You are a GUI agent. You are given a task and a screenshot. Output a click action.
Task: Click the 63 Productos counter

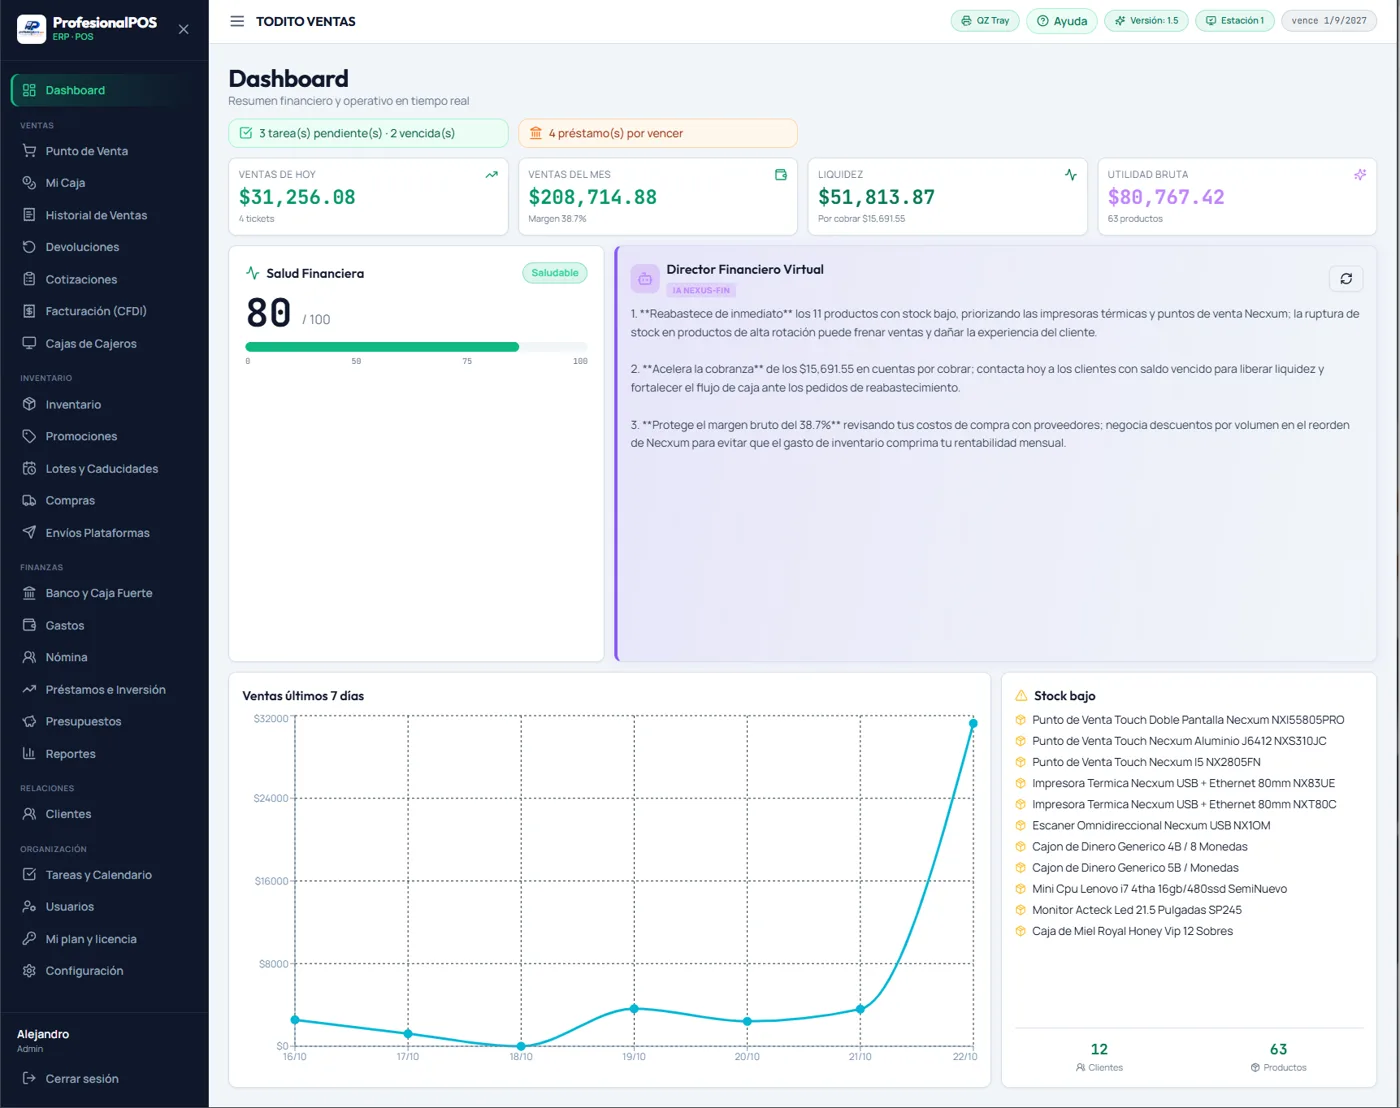click(1278, 1058)
